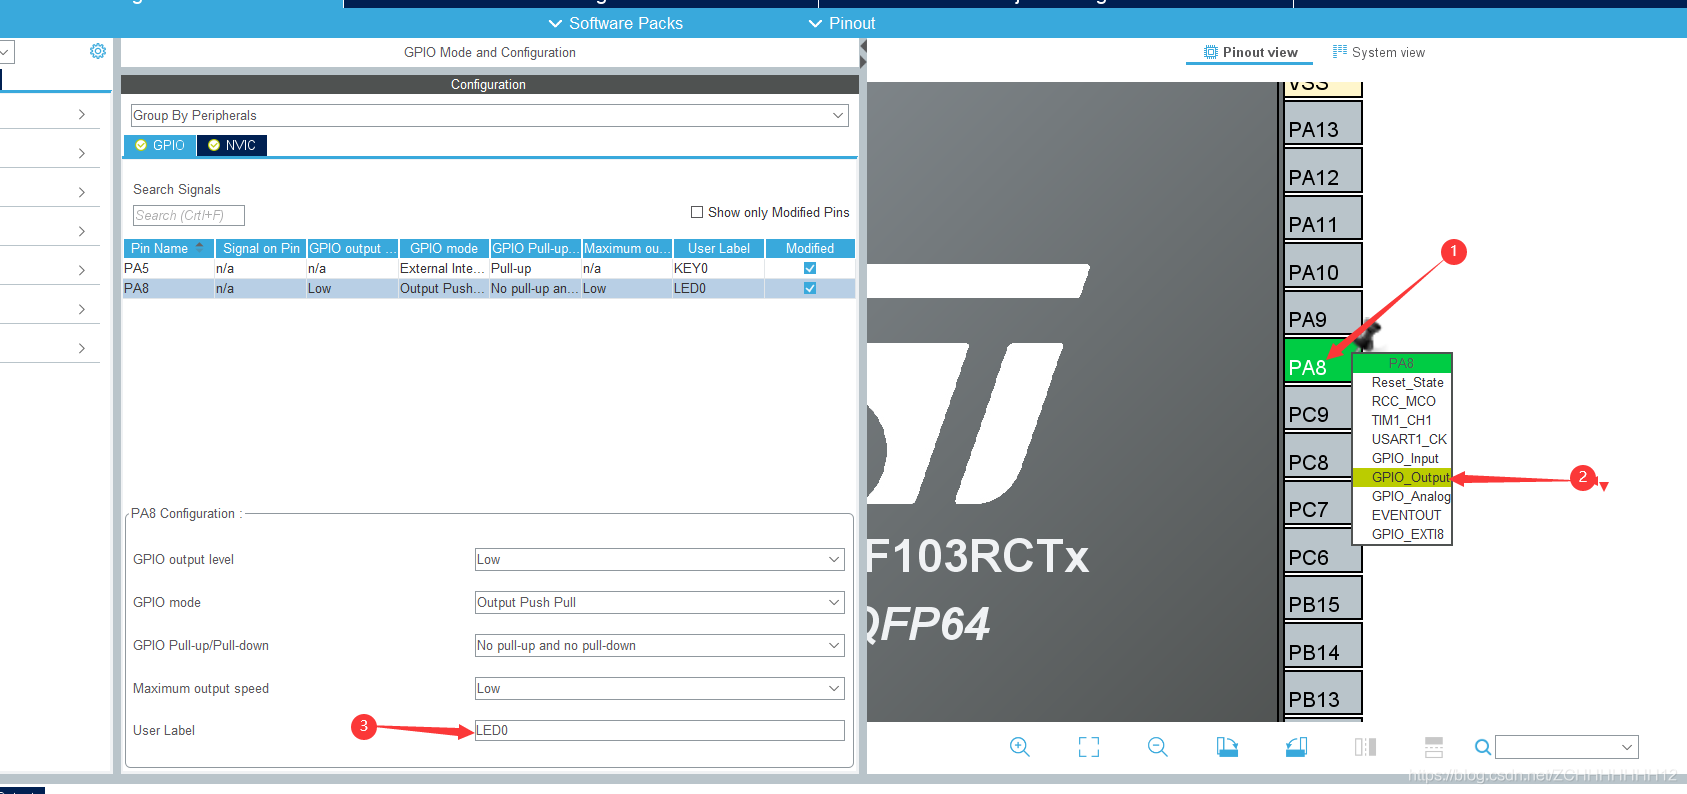Rotate the chip clockwise icon

(x=1227, y=747)
